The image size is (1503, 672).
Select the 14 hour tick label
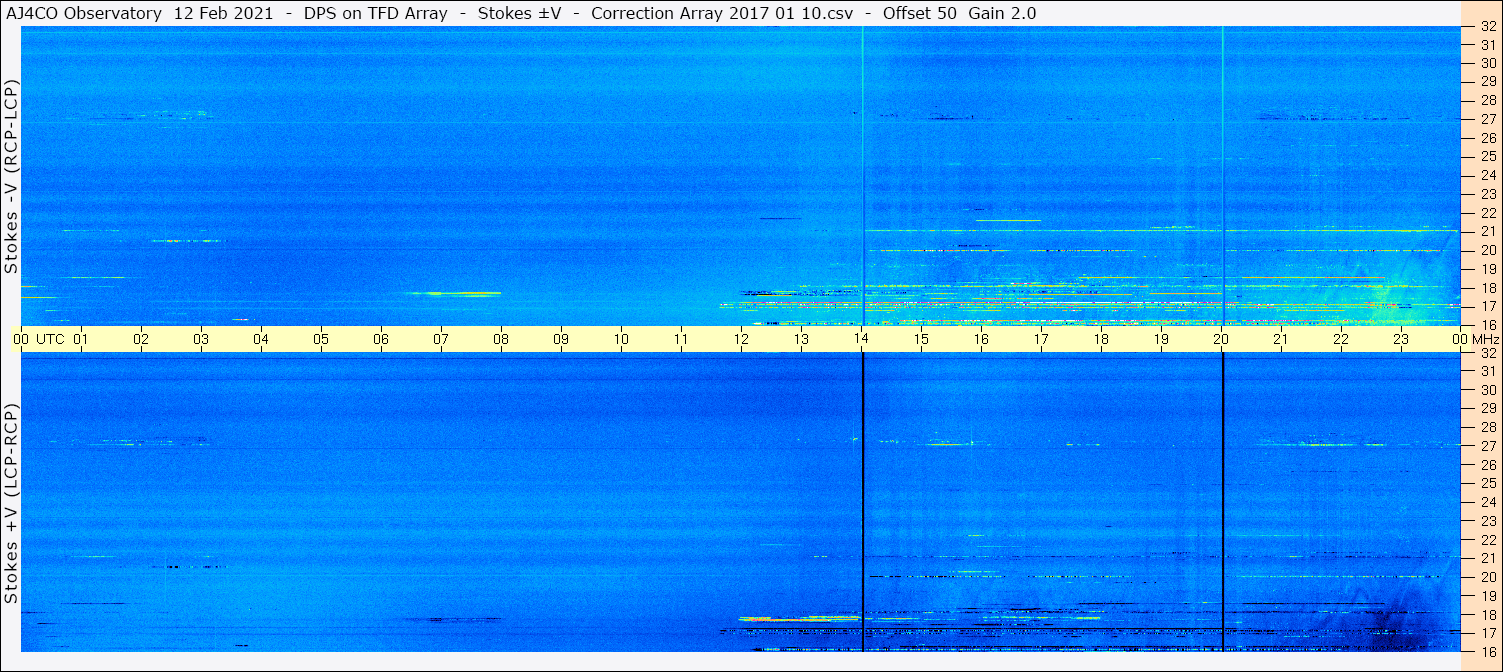pos(861,339)
